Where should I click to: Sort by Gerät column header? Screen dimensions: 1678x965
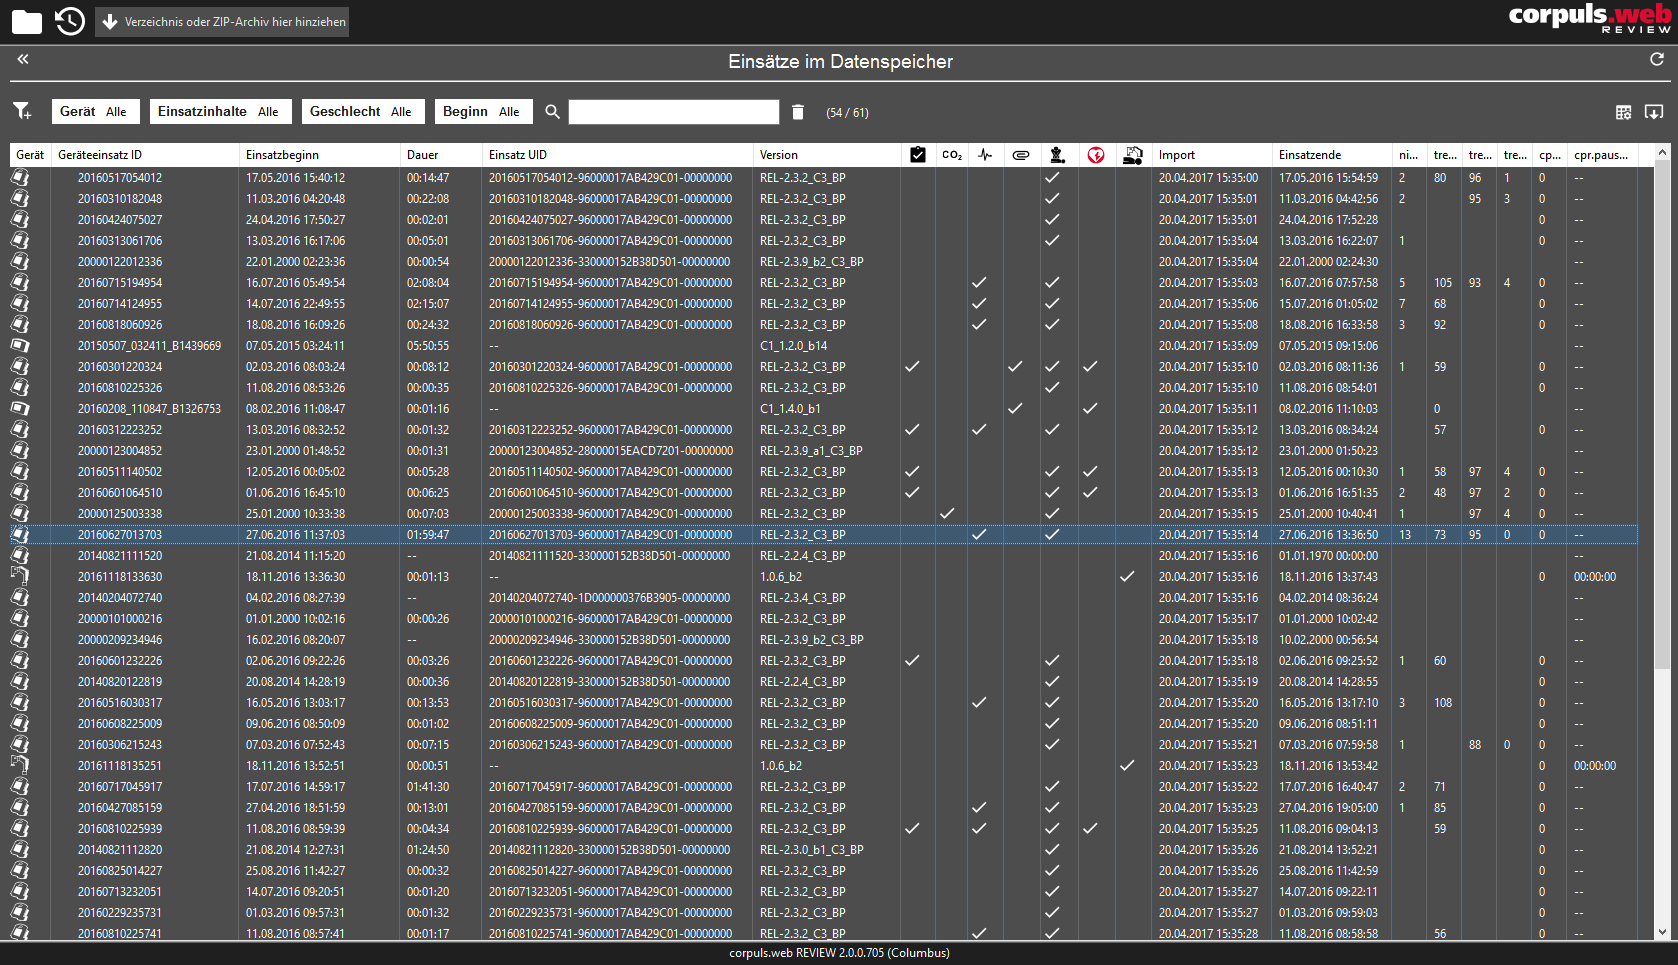[30, 155]
